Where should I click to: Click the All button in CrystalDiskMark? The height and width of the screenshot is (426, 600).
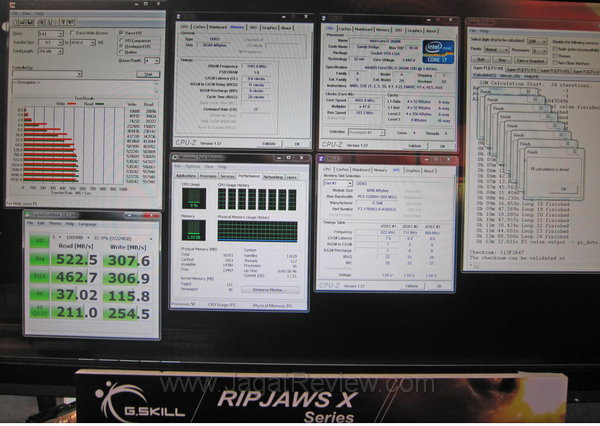(x=40, y=241)
